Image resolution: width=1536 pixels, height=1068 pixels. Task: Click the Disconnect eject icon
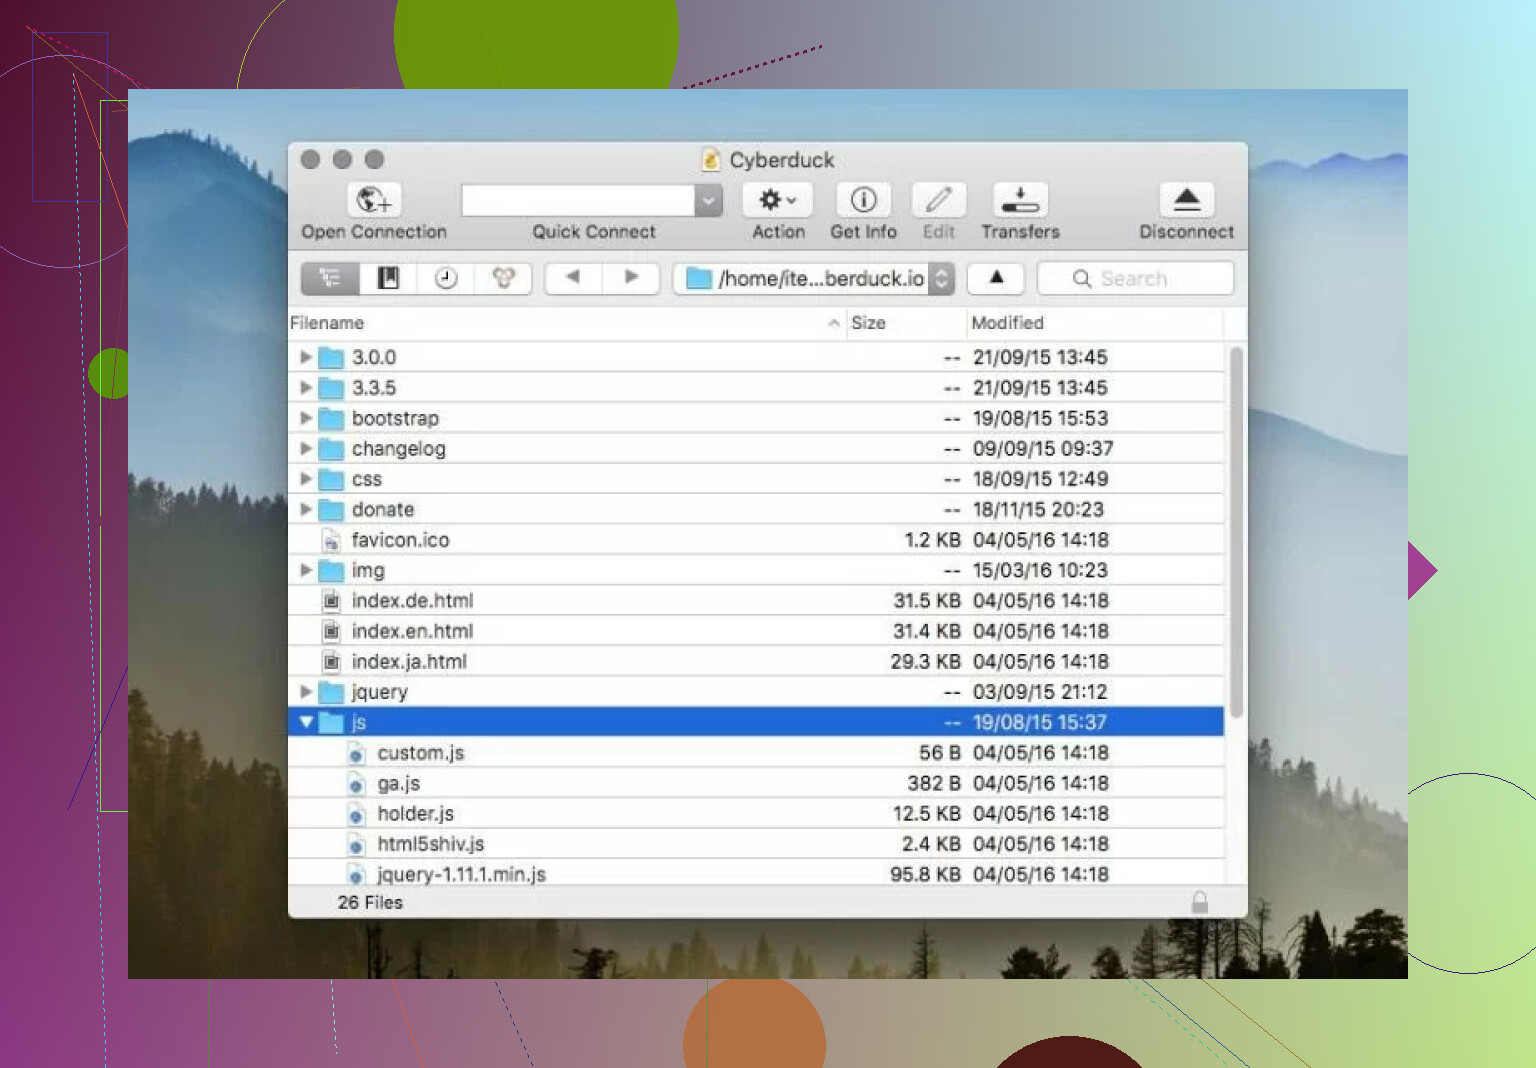(x=1186, y=200)
